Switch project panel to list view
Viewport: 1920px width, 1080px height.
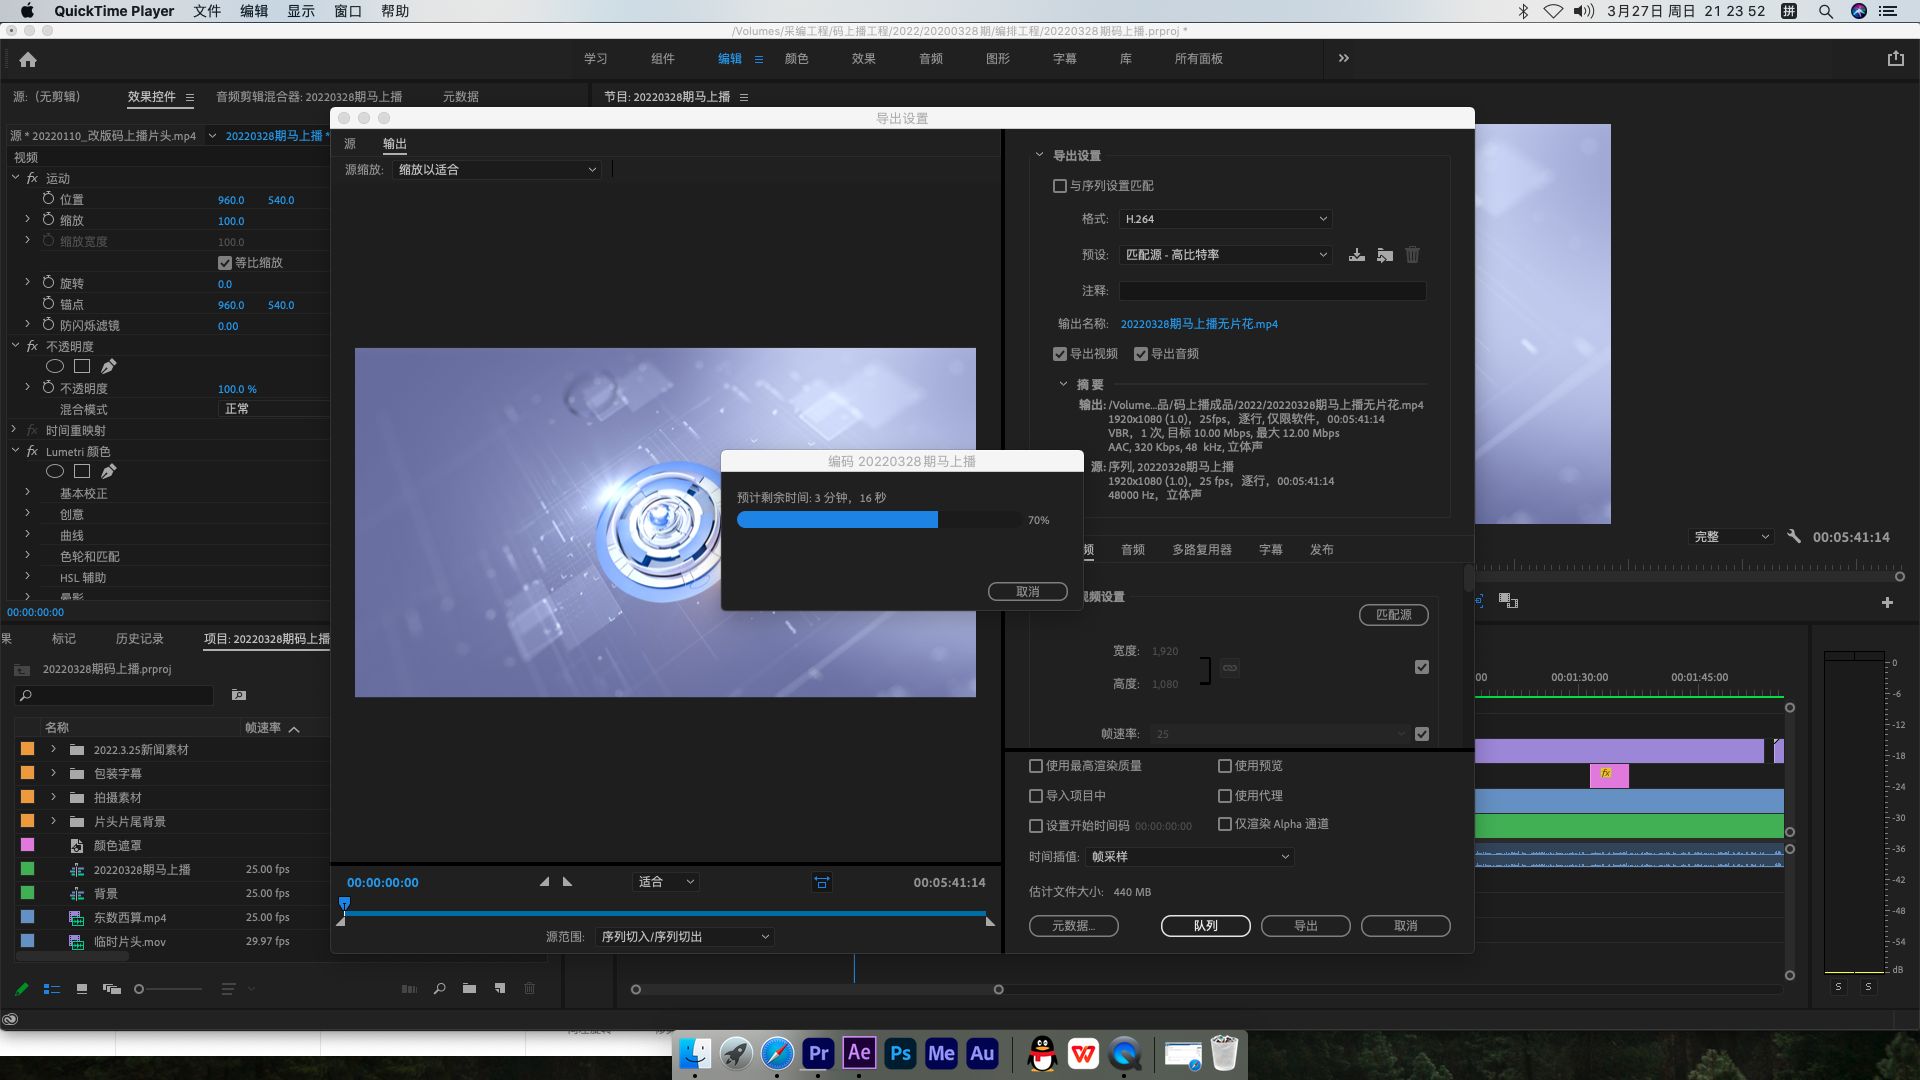tap(52, 989)
